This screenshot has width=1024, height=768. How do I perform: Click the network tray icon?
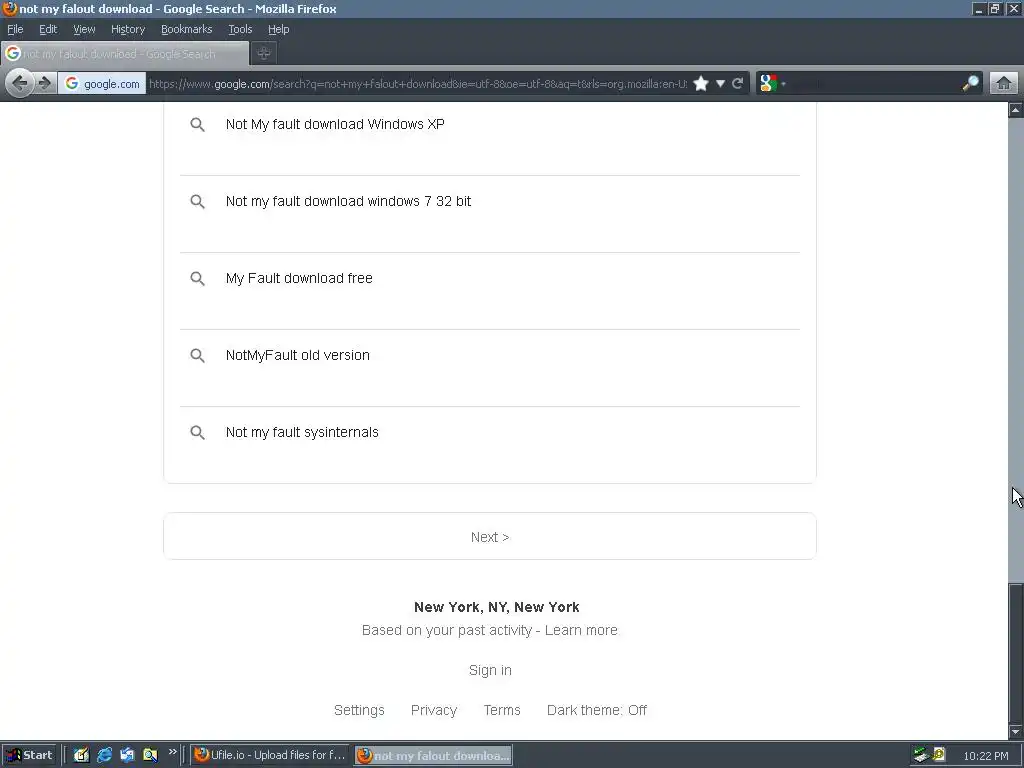pyautogui.click(x=921, y=755)
